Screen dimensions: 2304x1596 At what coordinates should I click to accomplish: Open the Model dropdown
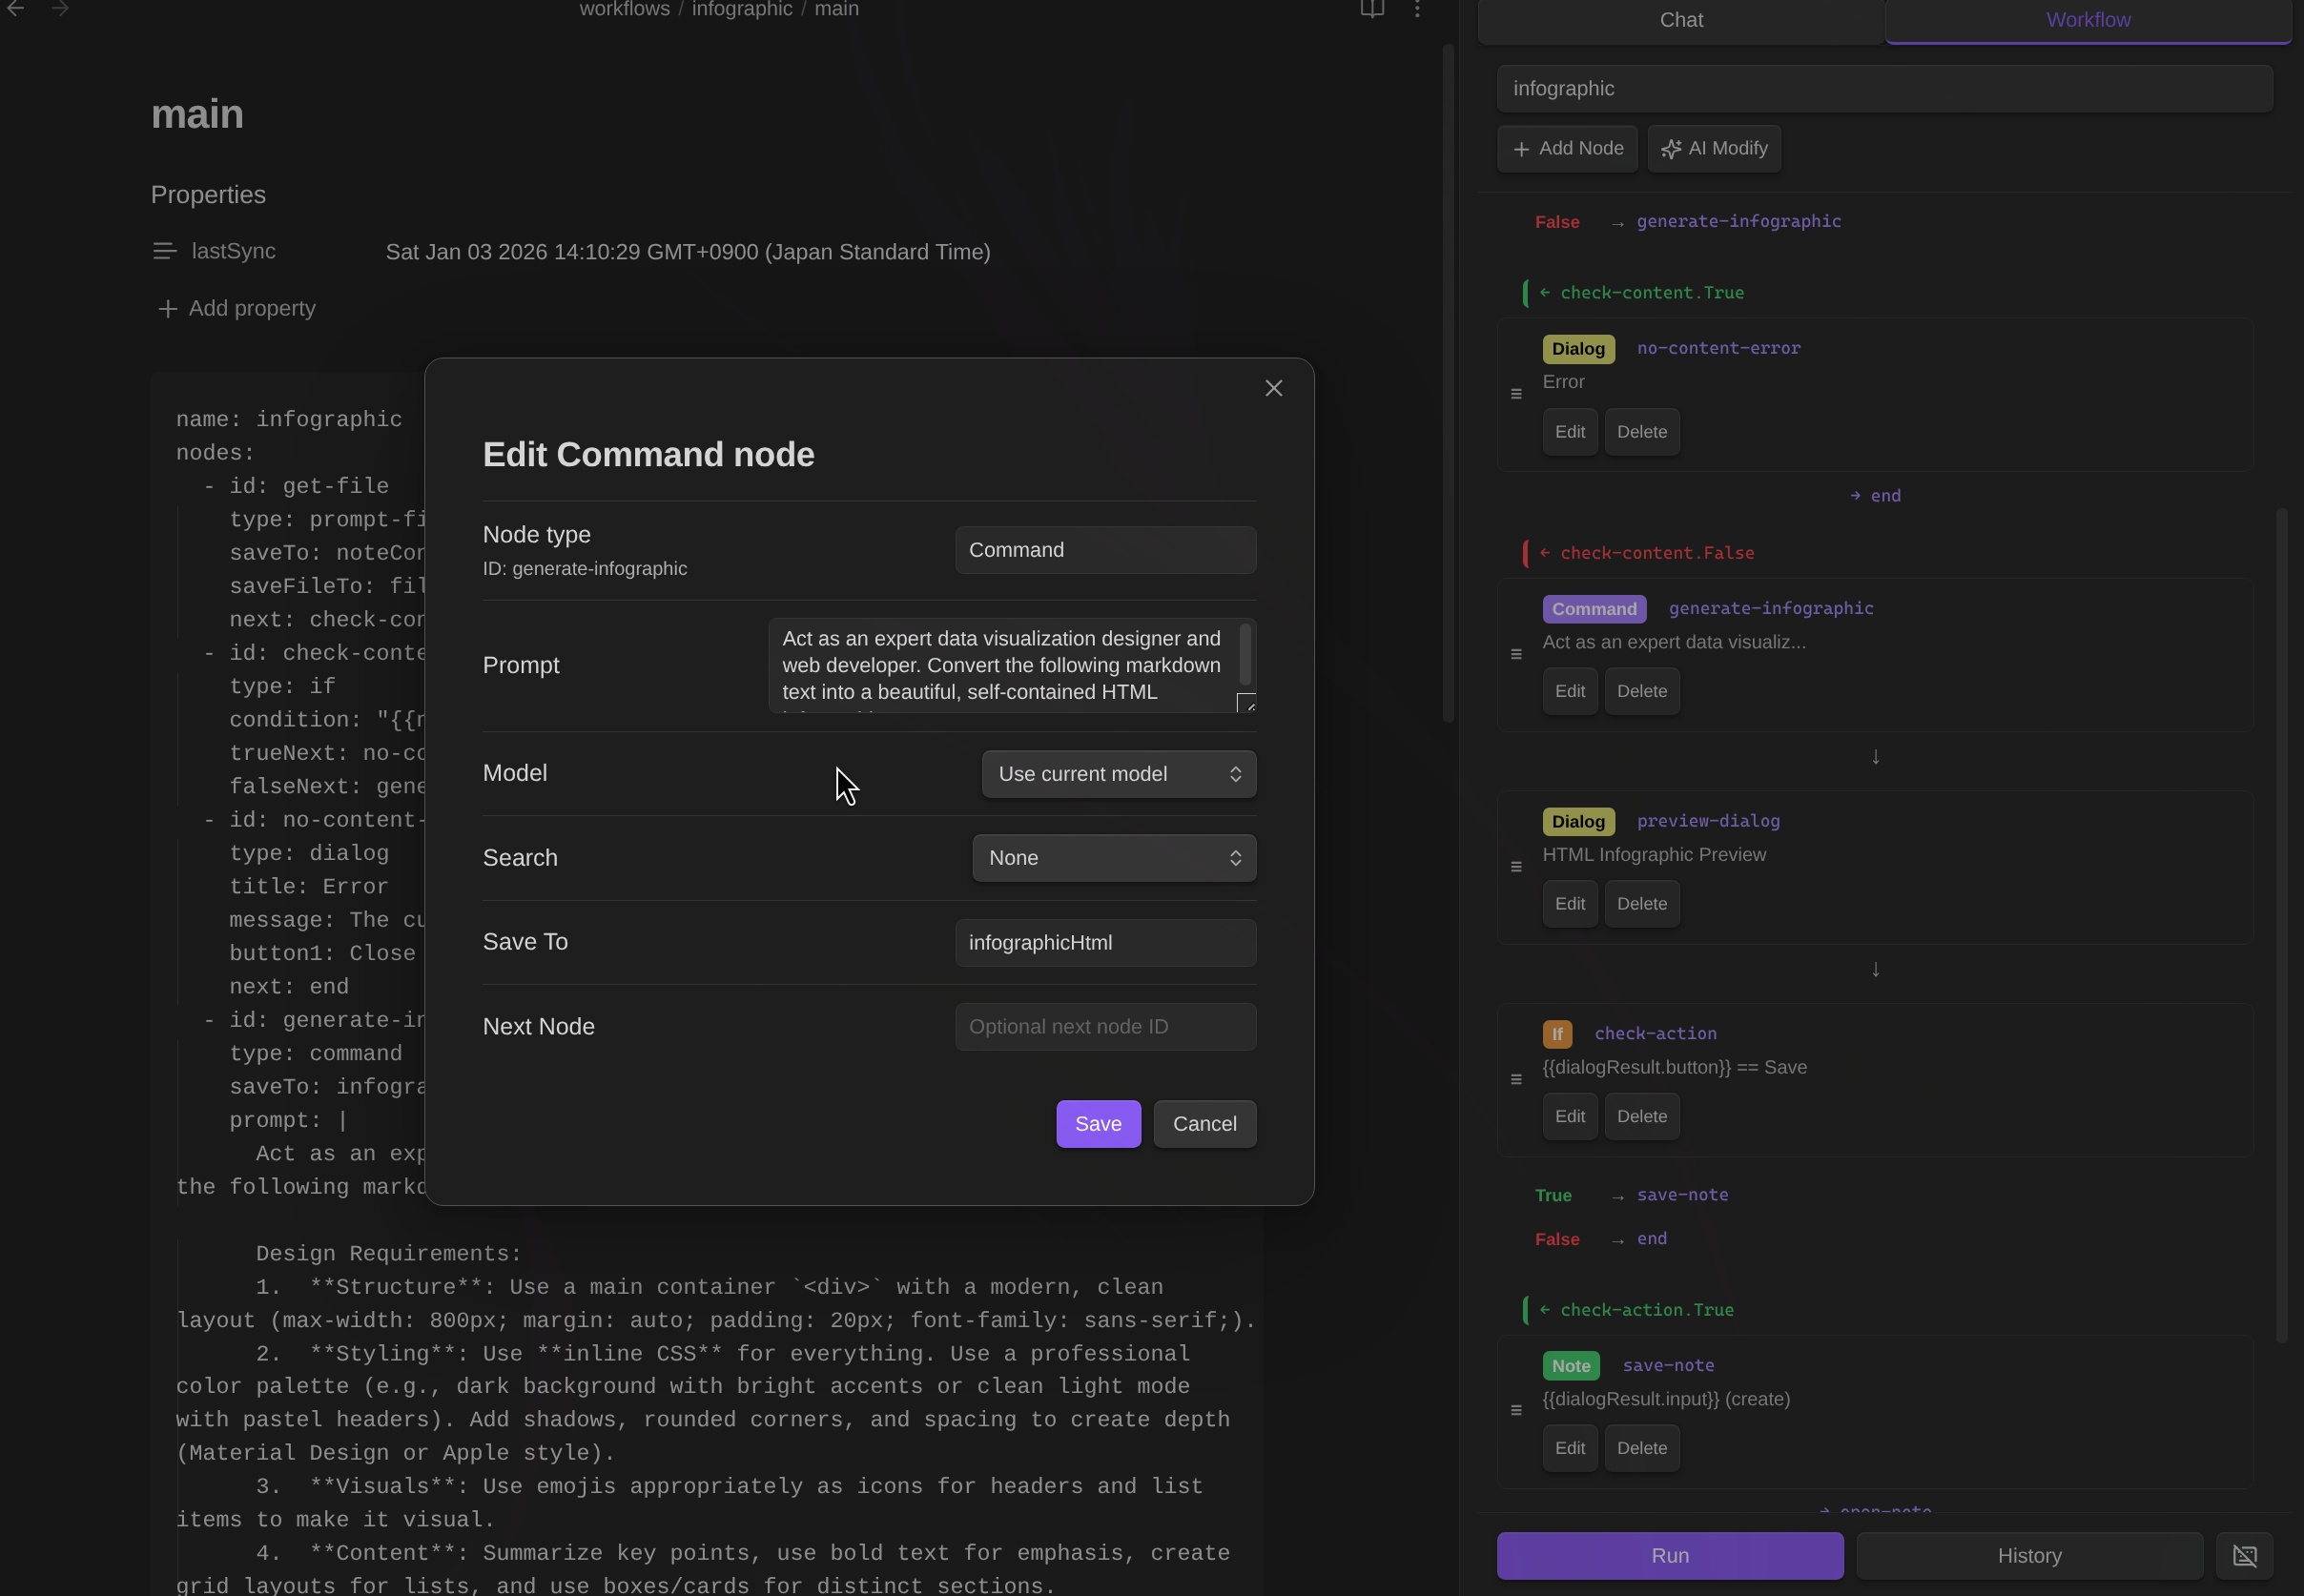pos(1118,774)
